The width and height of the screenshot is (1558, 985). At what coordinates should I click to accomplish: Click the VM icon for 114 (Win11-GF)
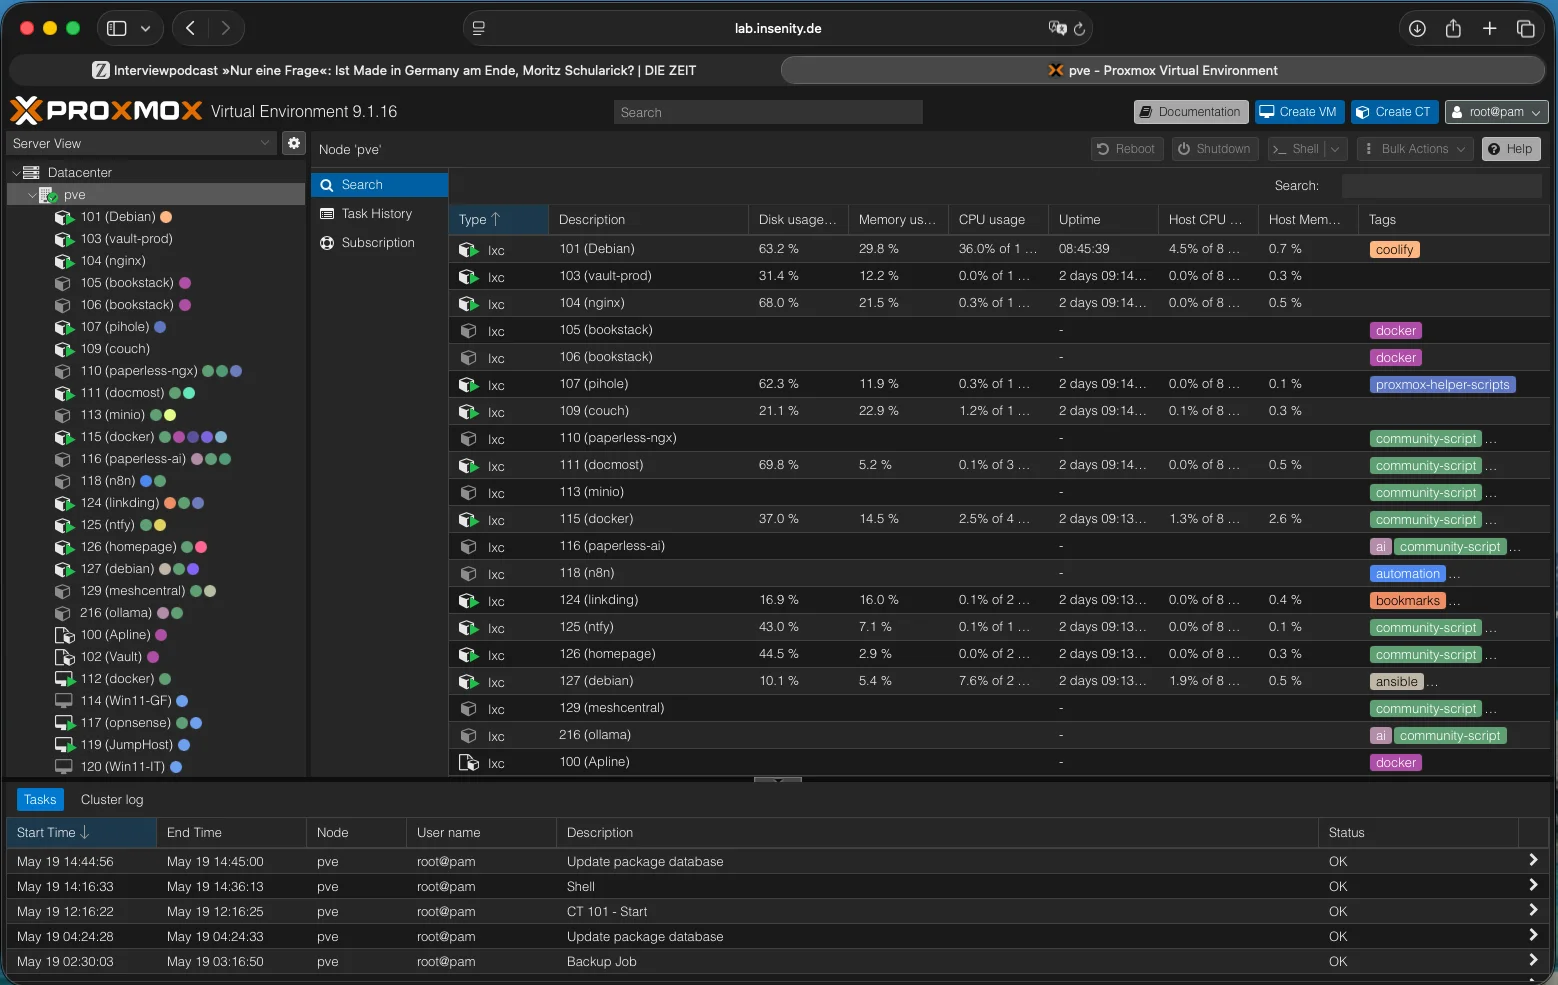point(64,701)
